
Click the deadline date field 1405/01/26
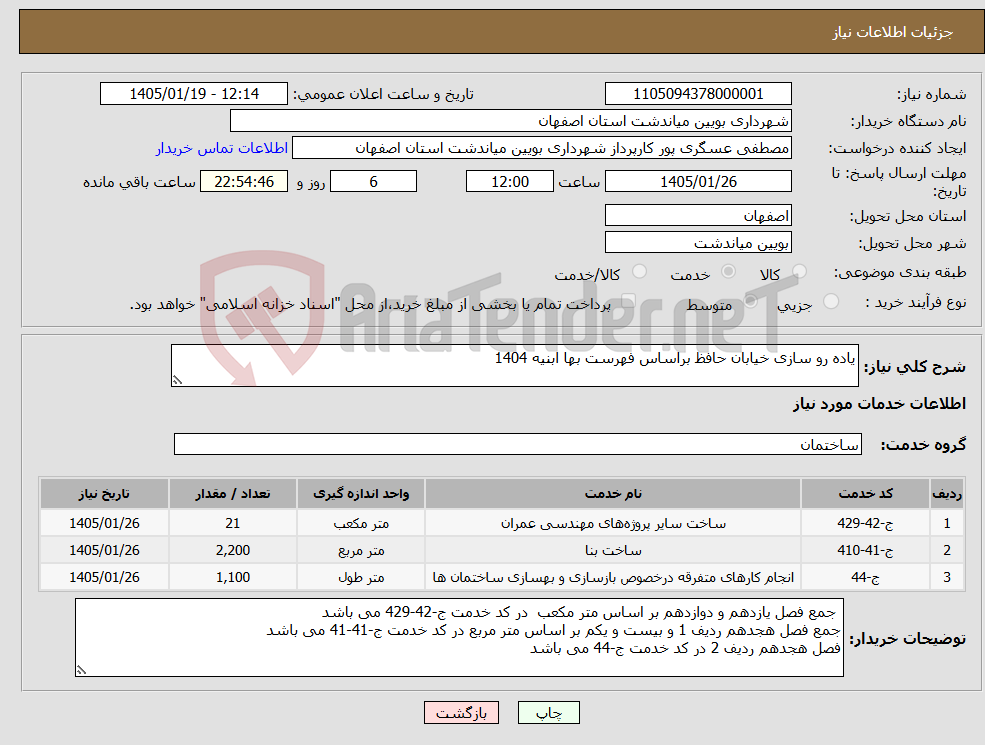click(698, 182)
